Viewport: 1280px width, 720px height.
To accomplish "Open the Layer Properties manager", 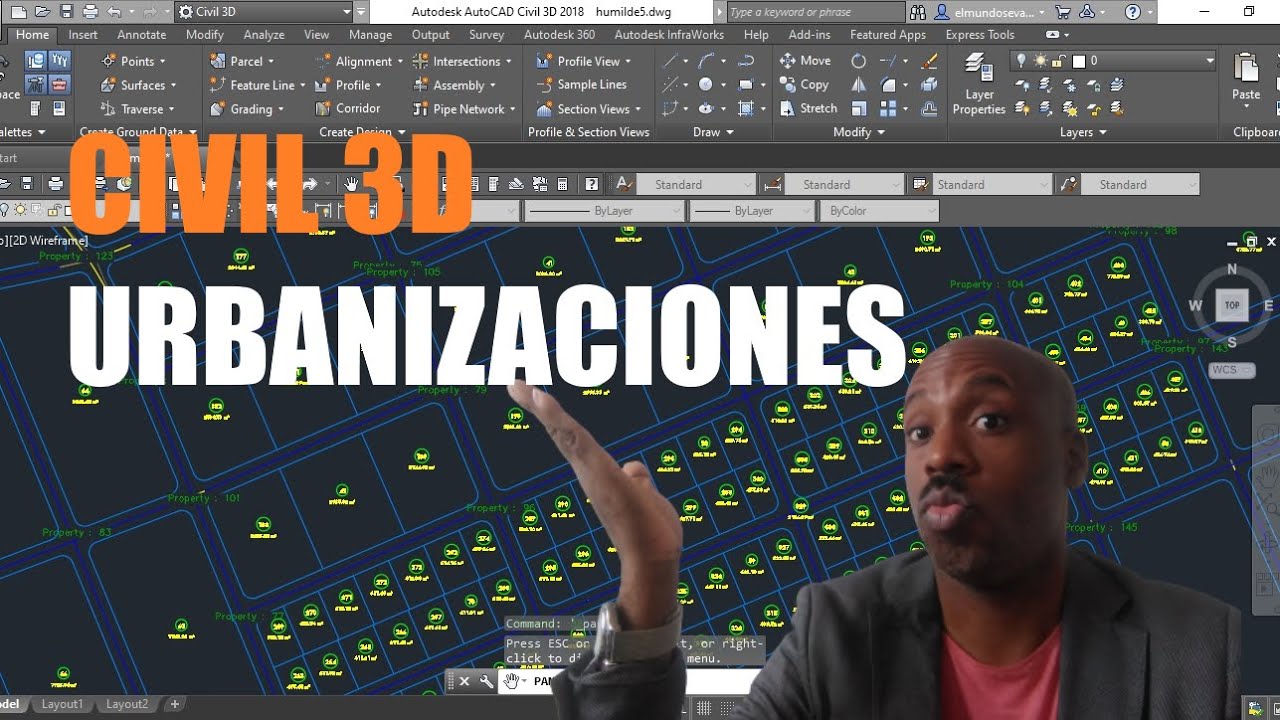I will pos(979,84).
